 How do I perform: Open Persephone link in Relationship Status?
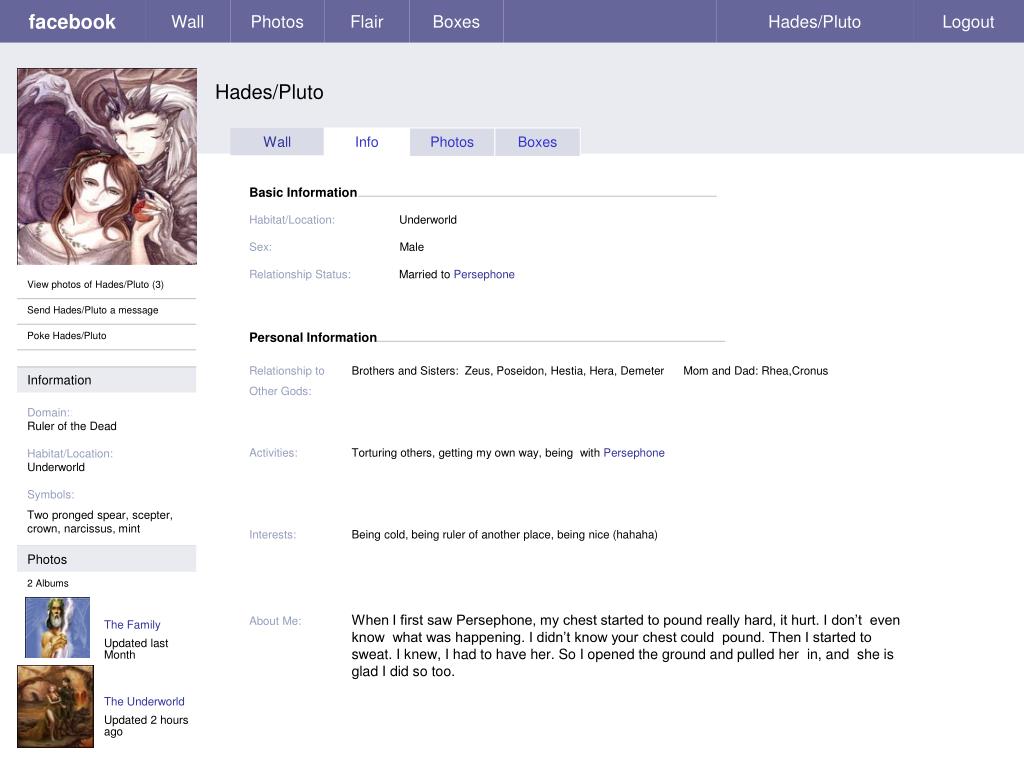click(x=484, y=274)
